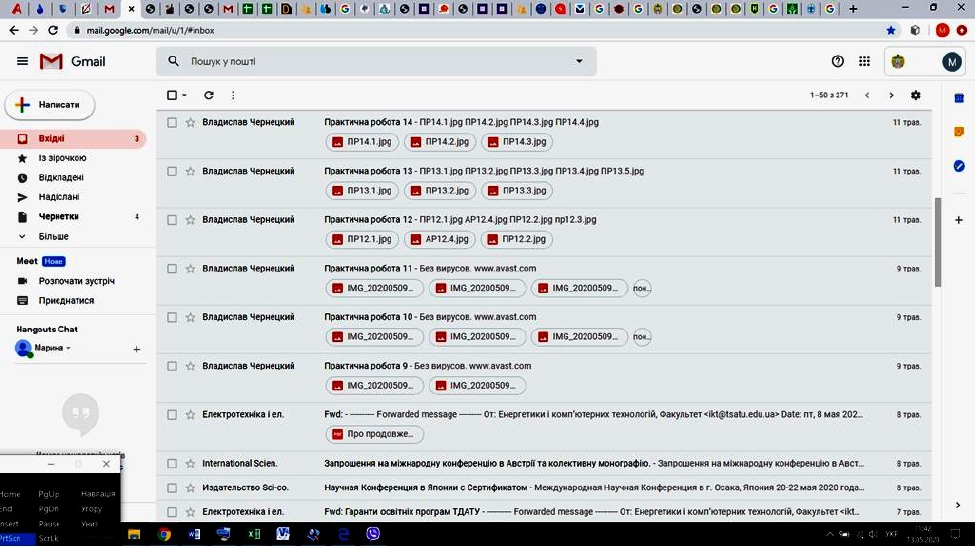Select the Практична робота 14 message checkbox
This screenshot has height=547, width=976.
(x=172, y=123)
